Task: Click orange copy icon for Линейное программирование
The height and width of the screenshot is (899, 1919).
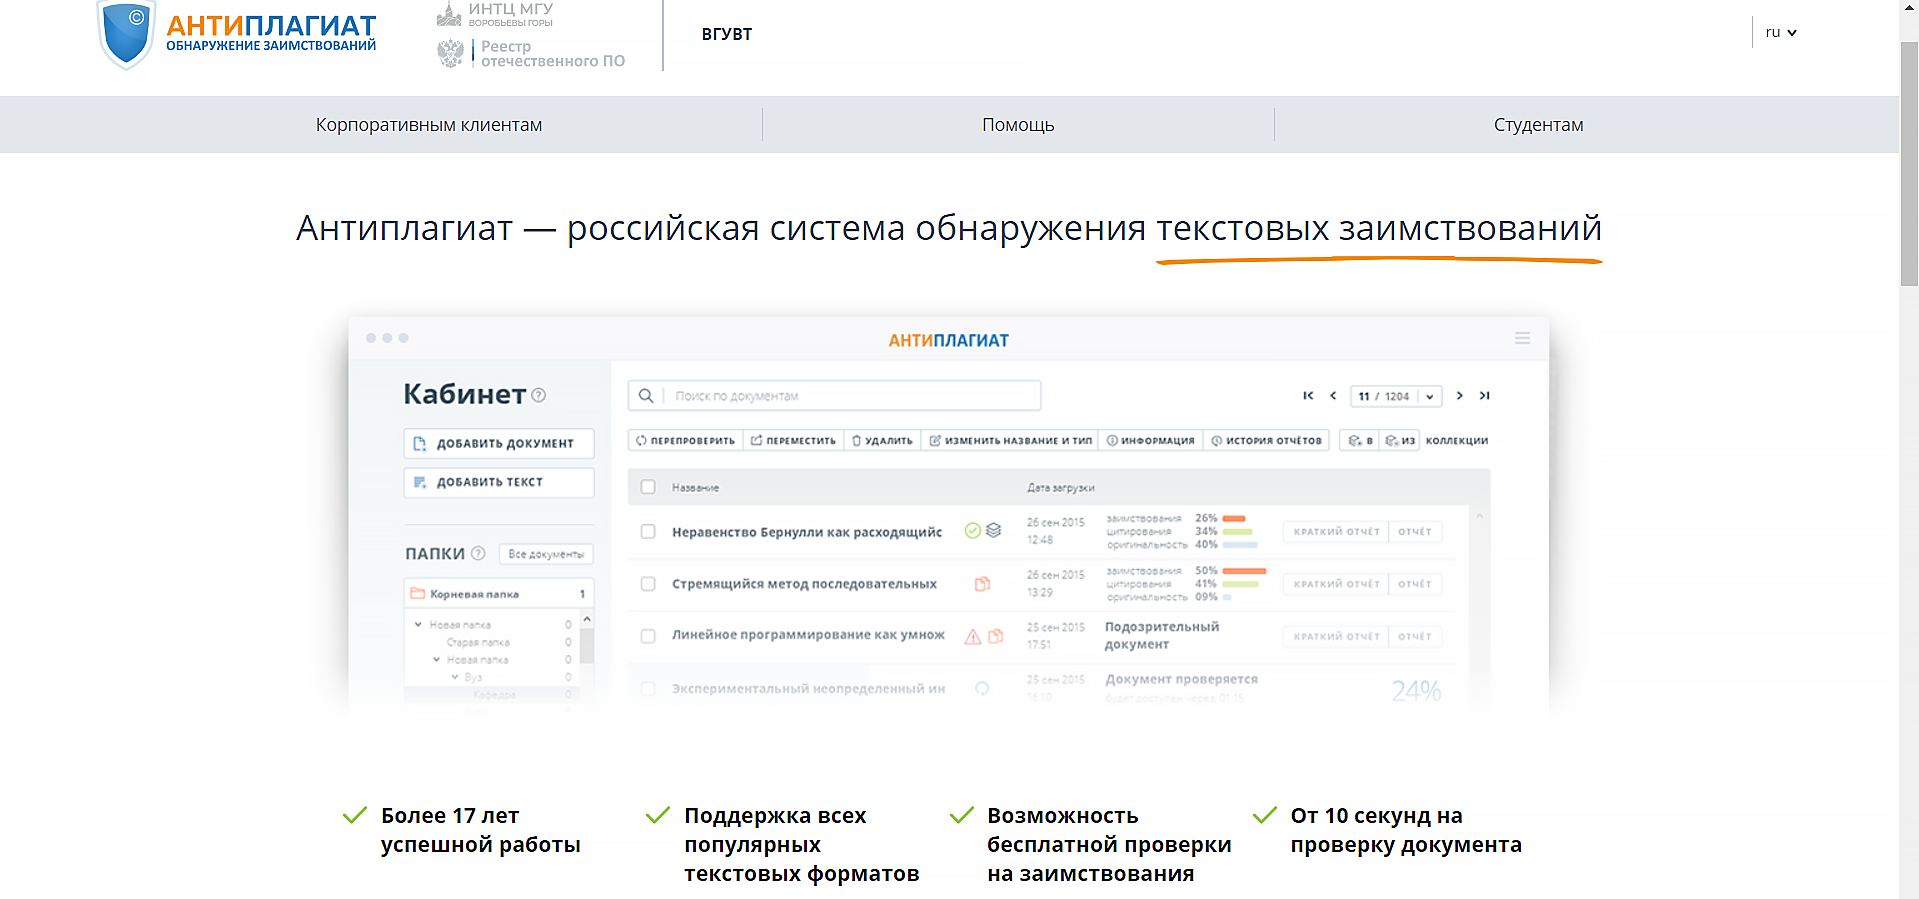Action: click(x=995, y=636)
